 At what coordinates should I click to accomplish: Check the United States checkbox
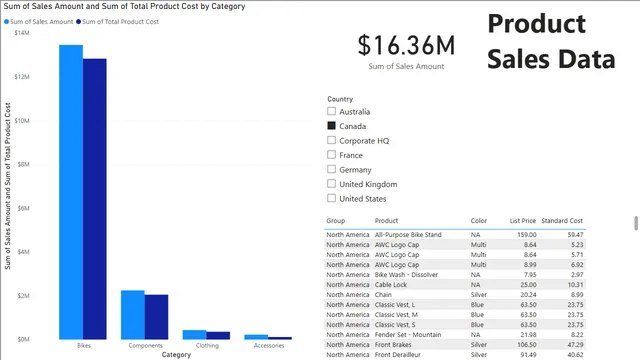click(x=331, y=198)
